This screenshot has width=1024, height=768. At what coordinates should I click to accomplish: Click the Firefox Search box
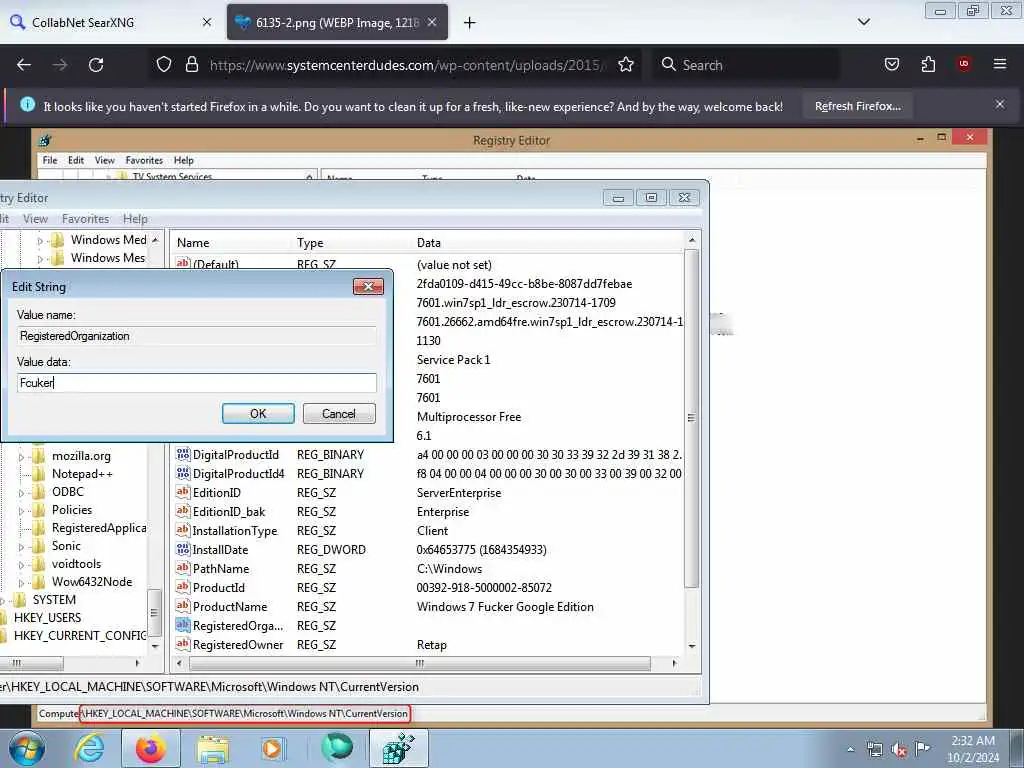point(746,65)
